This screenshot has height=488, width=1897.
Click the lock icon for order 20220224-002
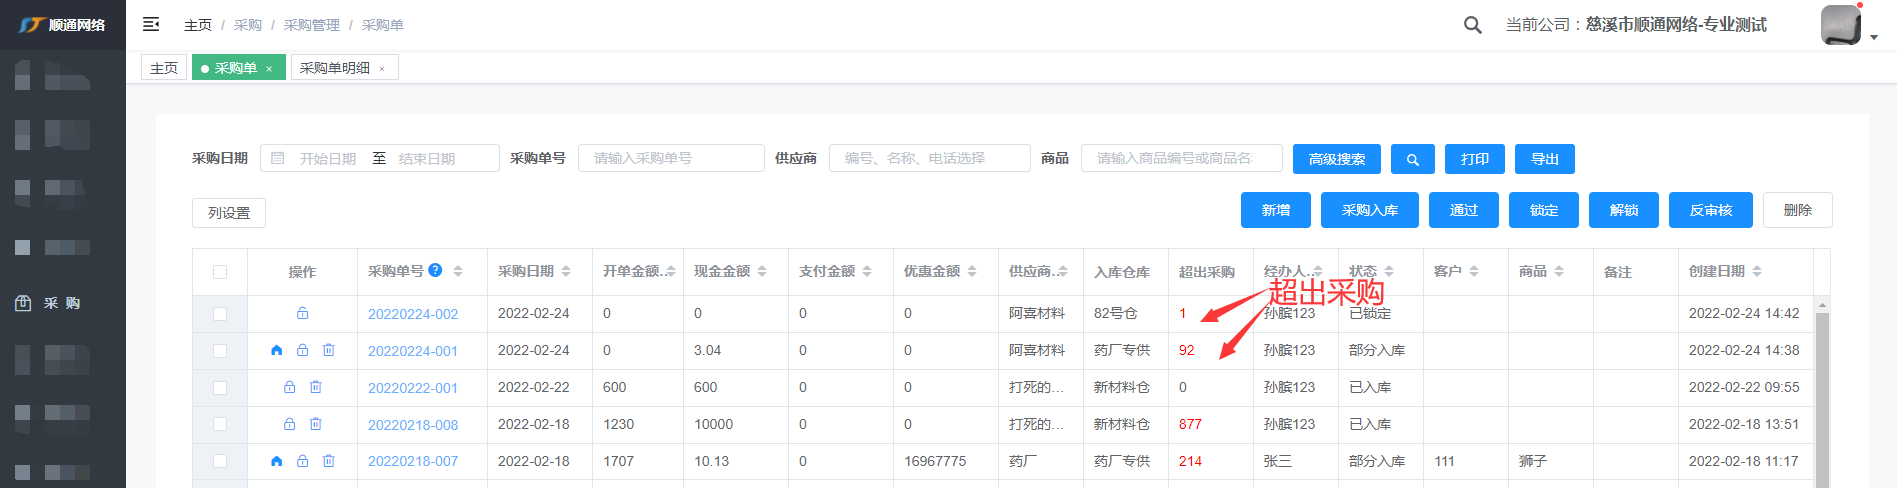pyautogui.click(x=302, y=313)
